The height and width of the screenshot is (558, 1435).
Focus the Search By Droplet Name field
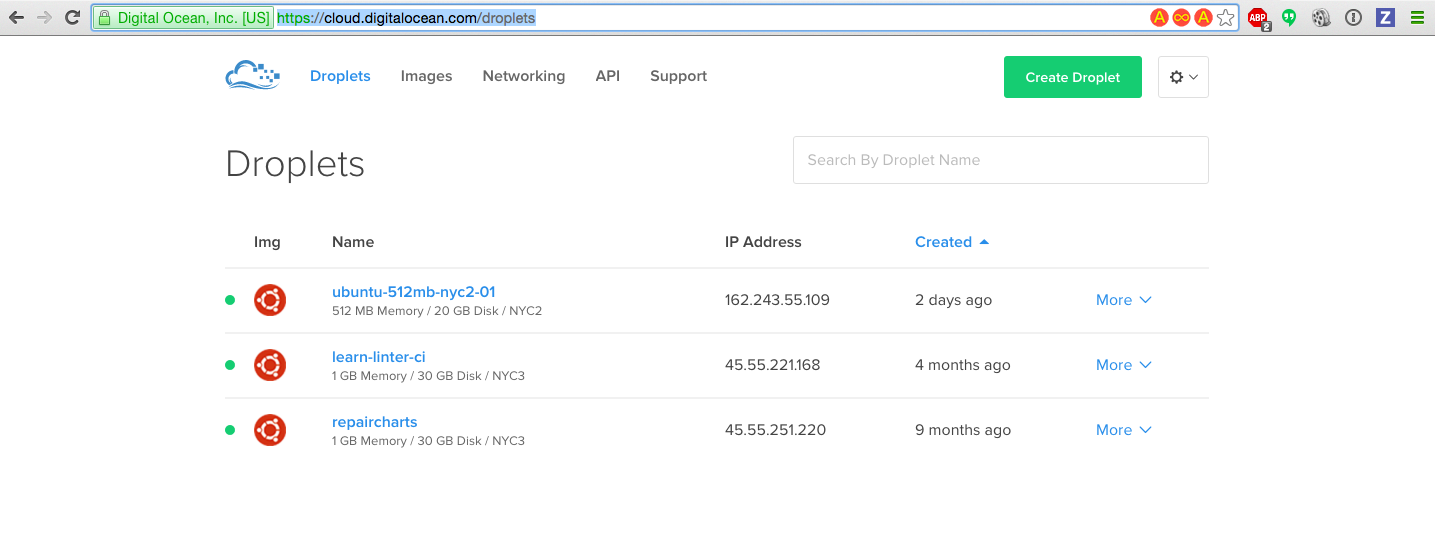pyautogui.click(x=1001, y=160)
